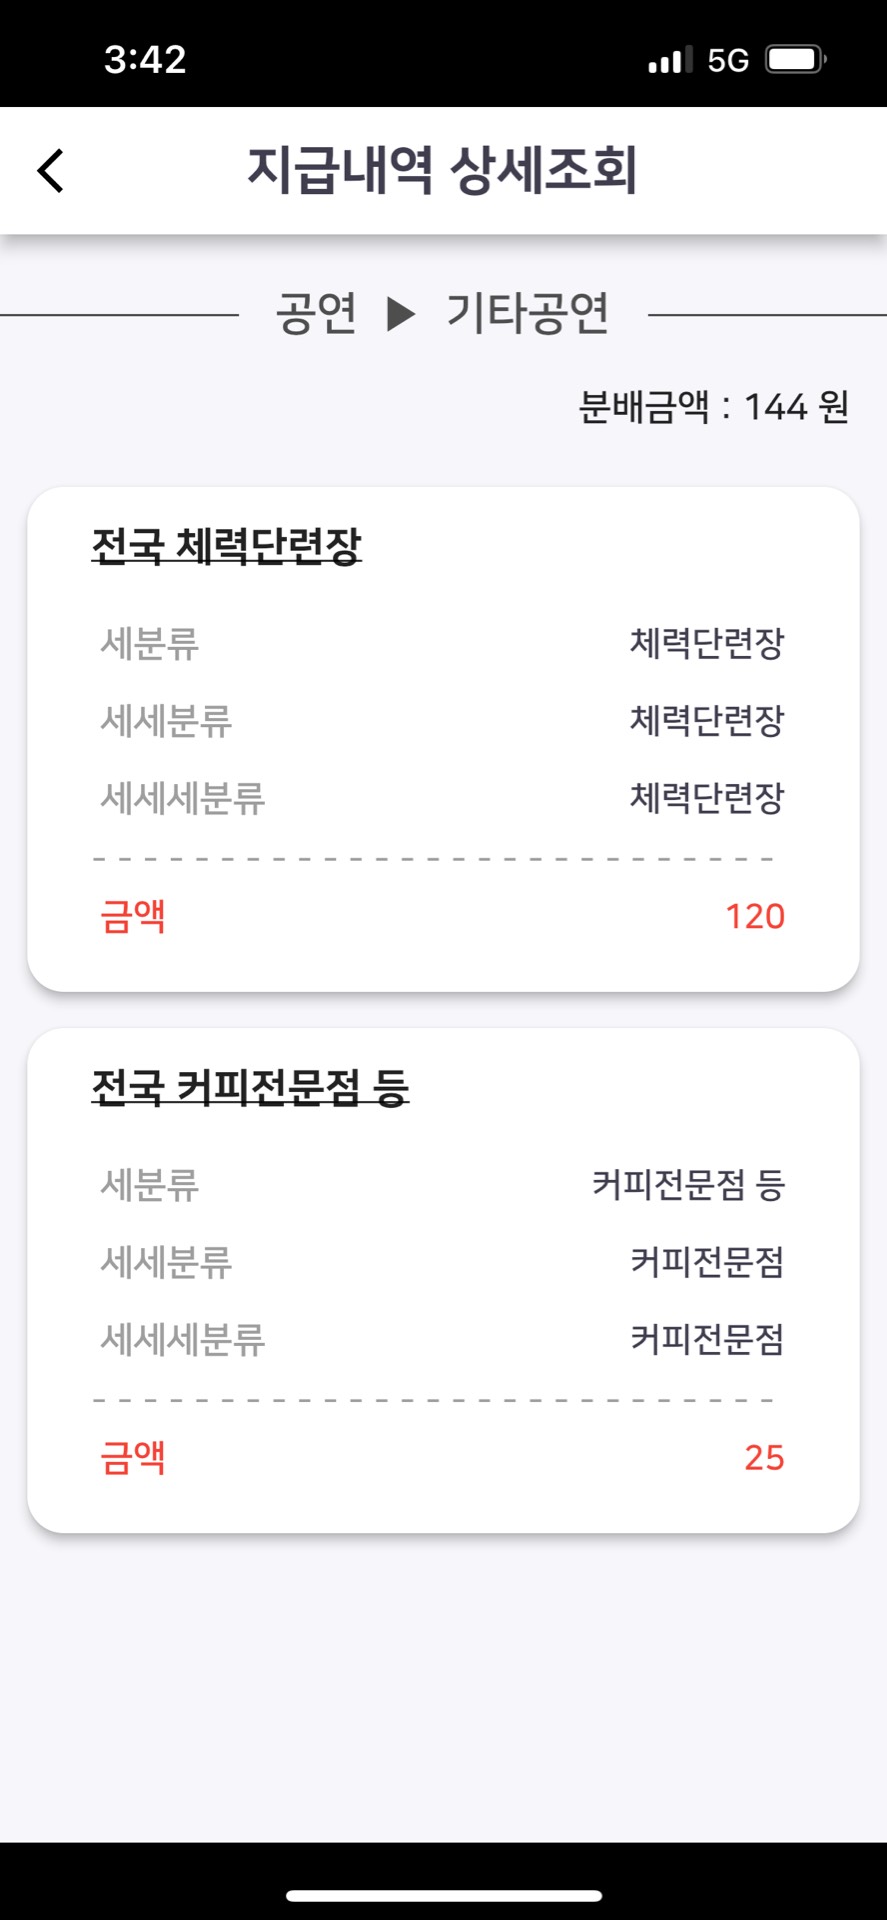Tap the cellular signal strength icon
This screenshot has height=1920, width=887.
click(670, 60)
